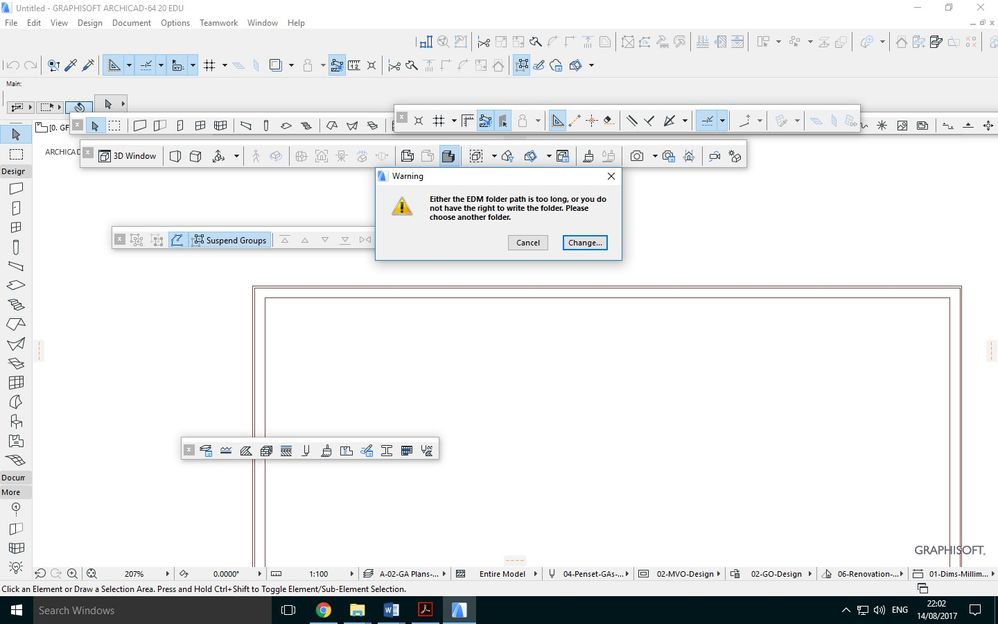
Task: Click the magnifying glass zoom-in icon
Action: point(72,574)
